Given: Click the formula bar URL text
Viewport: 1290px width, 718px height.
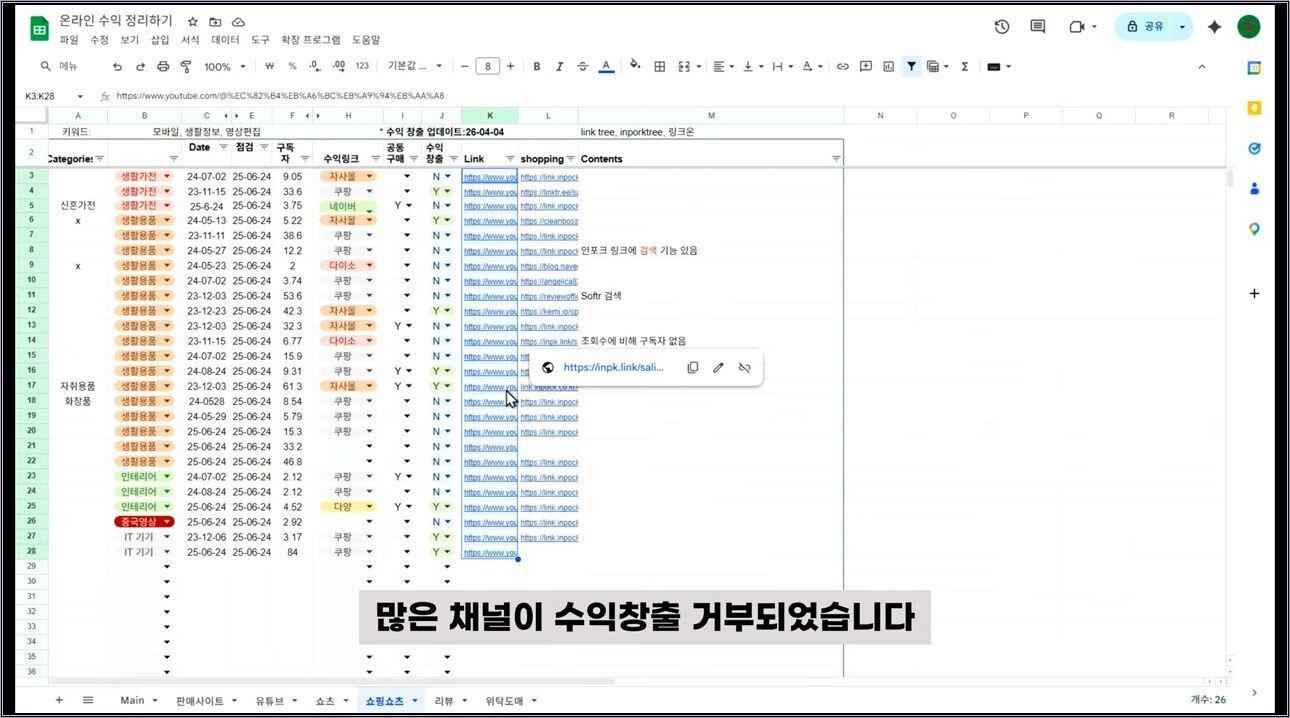Looking at the screenshot, I should (x=280, y=96).
